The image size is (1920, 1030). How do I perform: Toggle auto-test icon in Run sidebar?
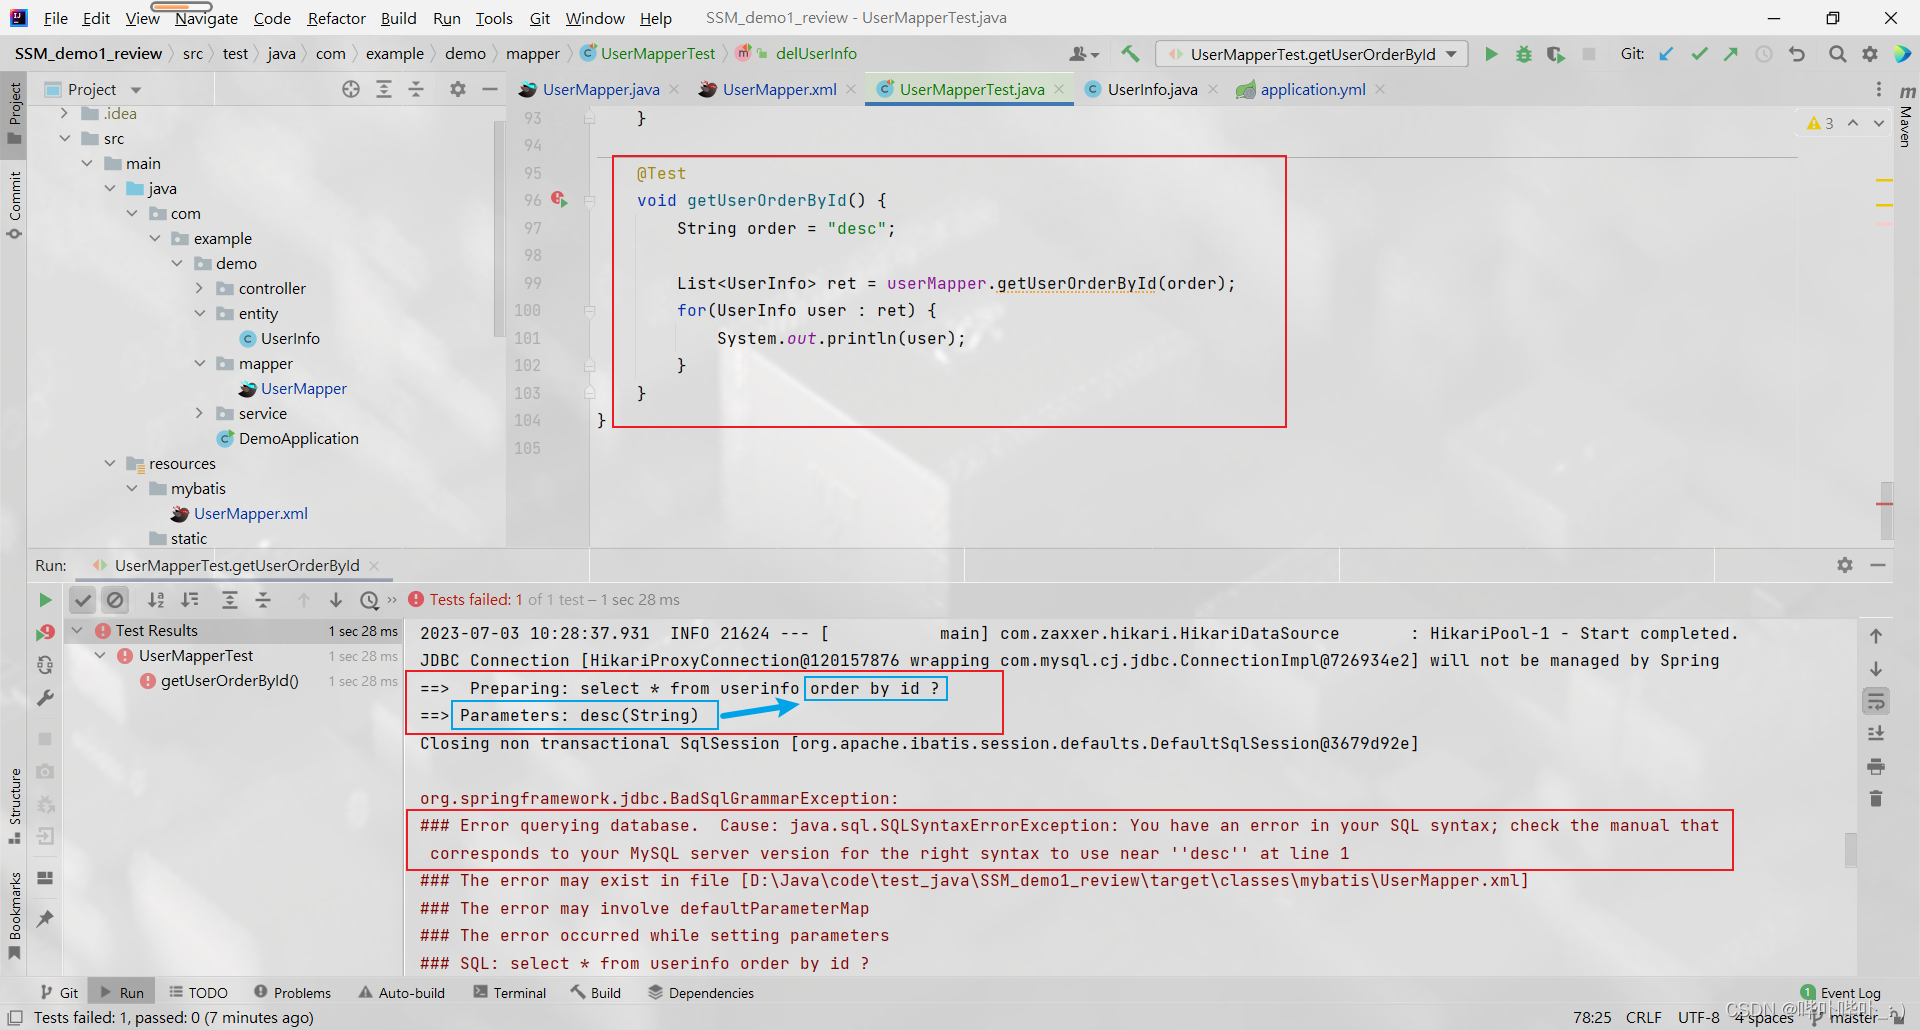[x=45, y=665]
